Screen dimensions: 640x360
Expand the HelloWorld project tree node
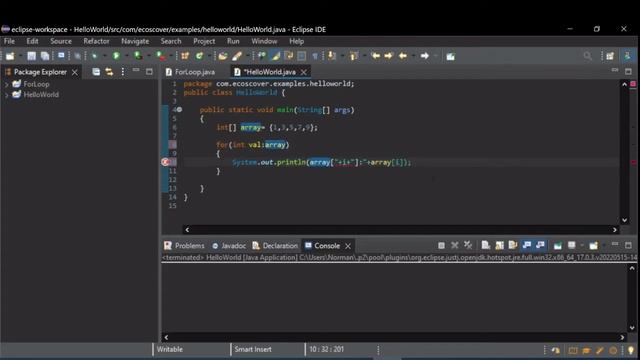[7, 95]
